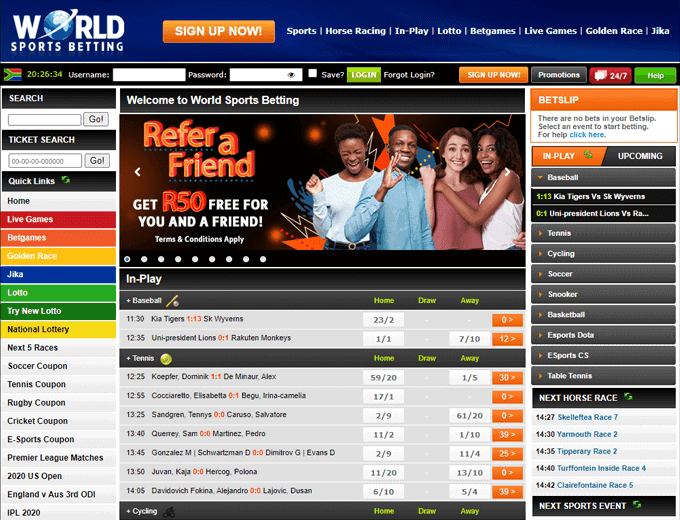Open the red Live Games quick link
The width and height of the screenshot is (680, 520).
pos(58,219)
